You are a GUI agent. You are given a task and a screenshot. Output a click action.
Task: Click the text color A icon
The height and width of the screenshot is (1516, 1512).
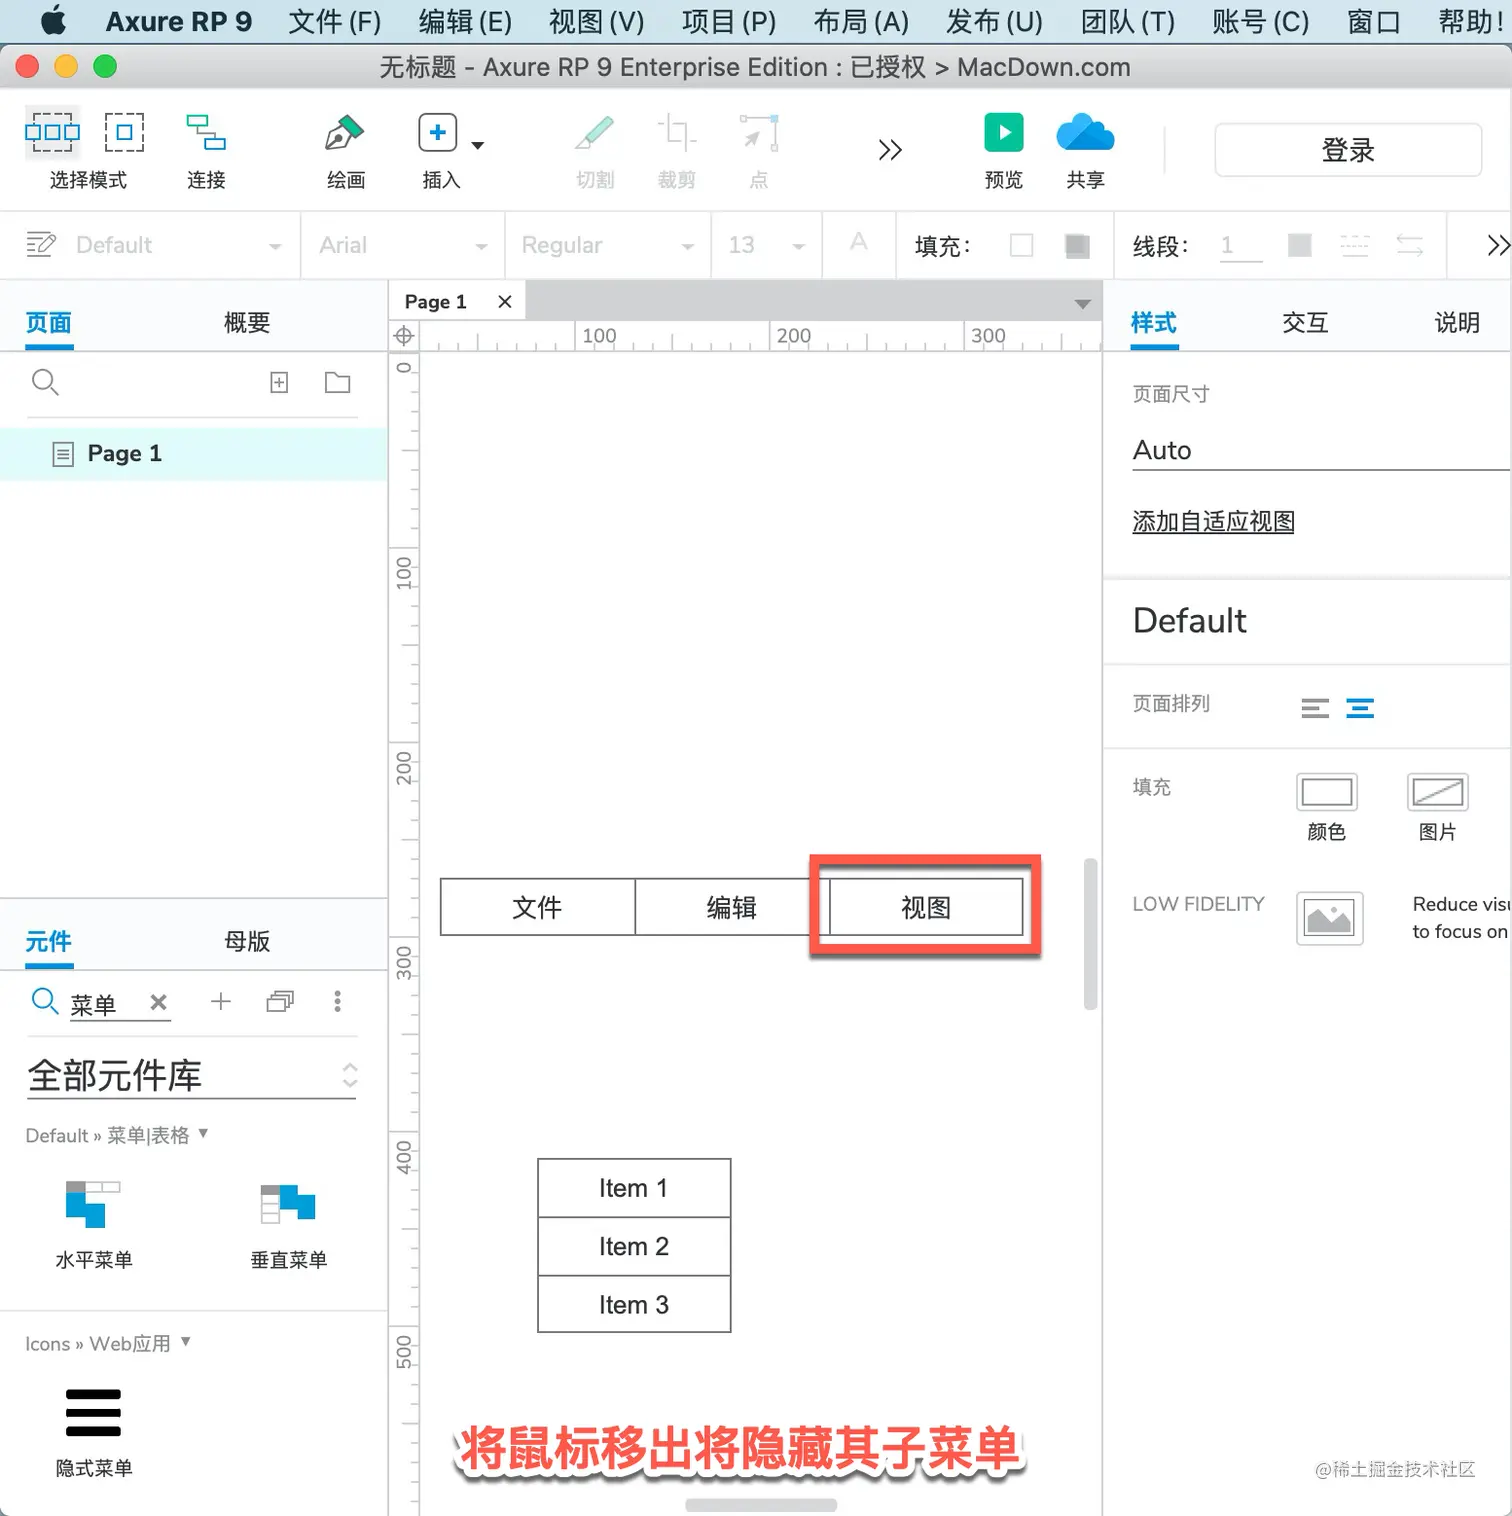858,242
